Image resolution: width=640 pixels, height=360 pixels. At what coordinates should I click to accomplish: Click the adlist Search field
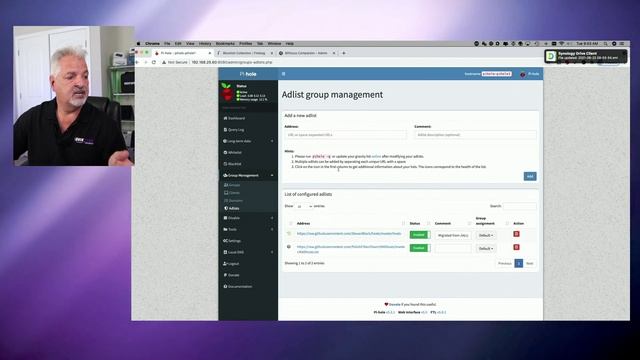point(520,206)
